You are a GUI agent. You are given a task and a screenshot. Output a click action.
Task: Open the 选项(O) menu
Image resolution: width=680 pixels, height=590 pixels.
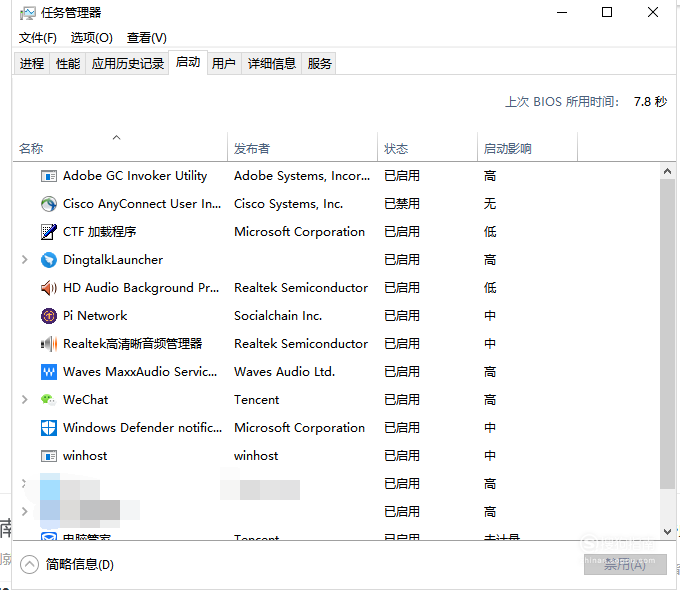(92, 38)
